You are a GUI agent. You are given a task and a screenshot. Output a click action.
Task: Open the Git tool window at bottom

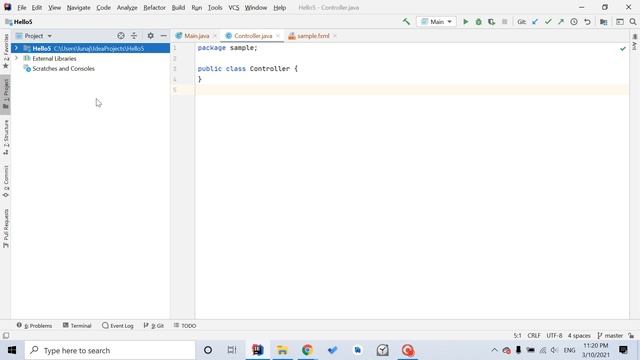(154, 326)
